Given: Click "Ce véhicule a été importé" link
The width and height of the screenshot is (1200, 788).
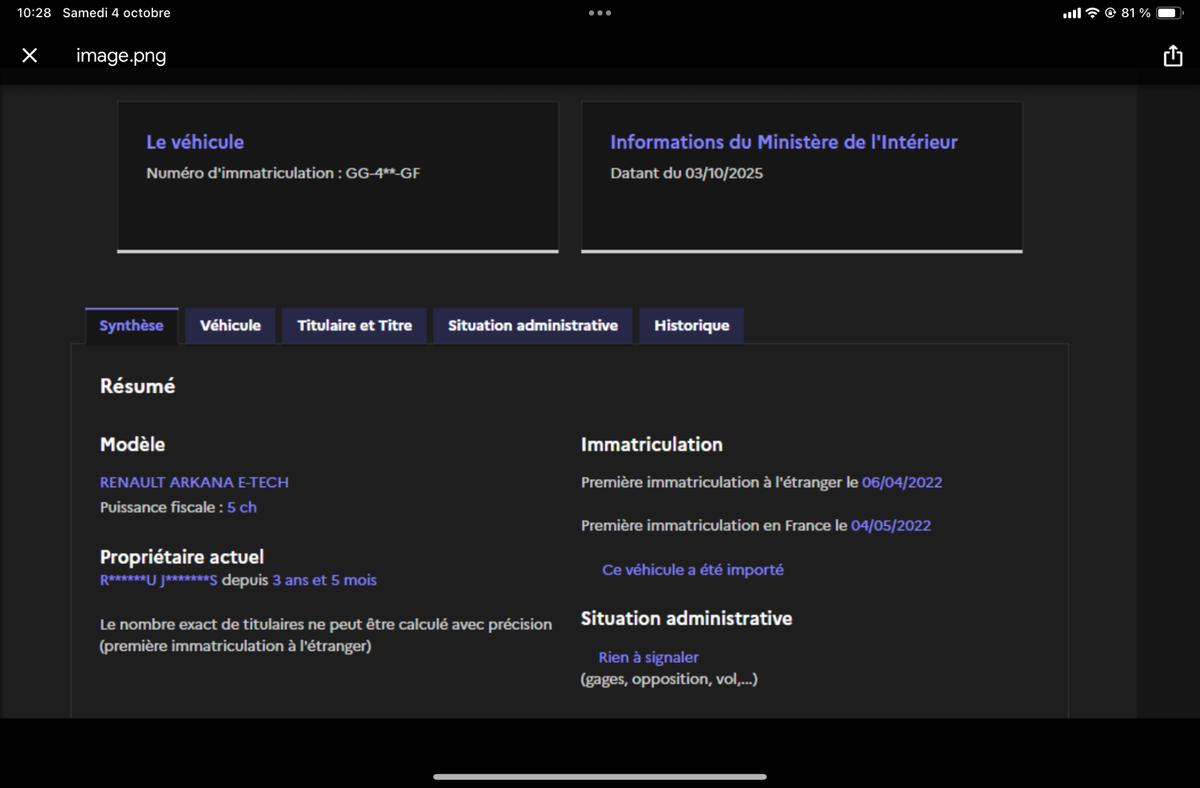Looking at the screenshot, I should click(692, 570).
